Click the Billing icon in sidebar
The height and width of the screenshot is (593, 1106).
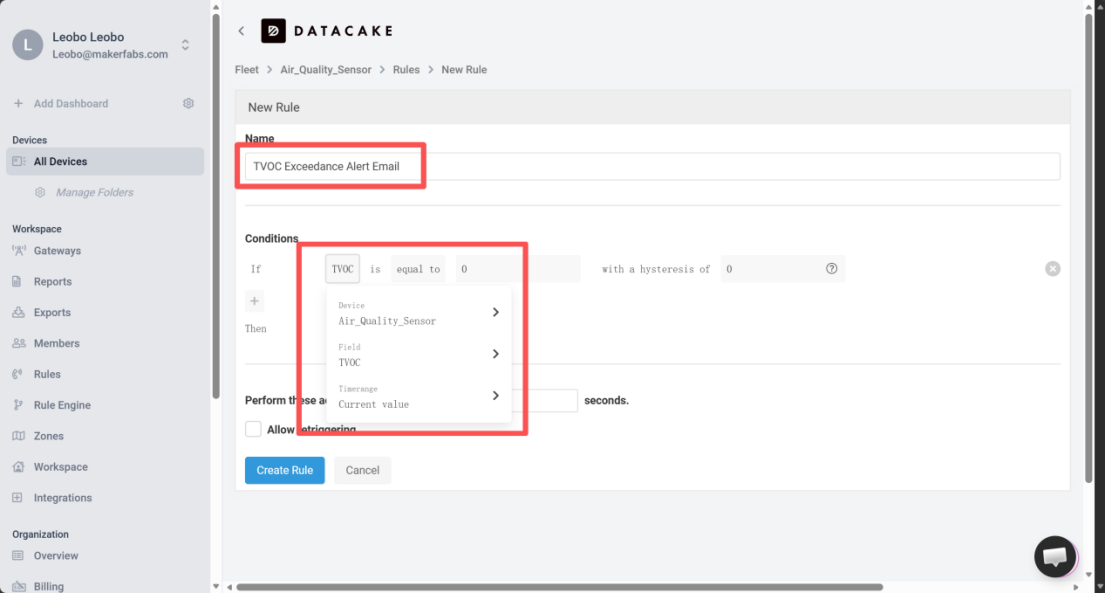click(x=18, y=587)
